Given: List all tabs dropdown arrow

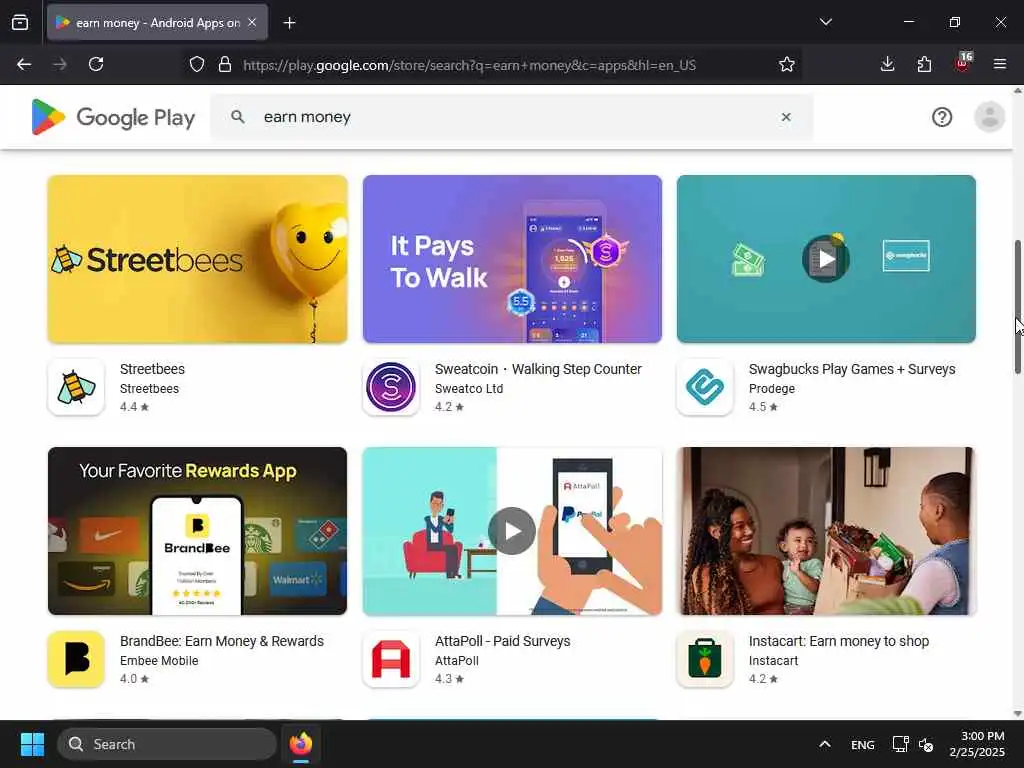Looking at the screenshot, I should (x=825, y=22).
